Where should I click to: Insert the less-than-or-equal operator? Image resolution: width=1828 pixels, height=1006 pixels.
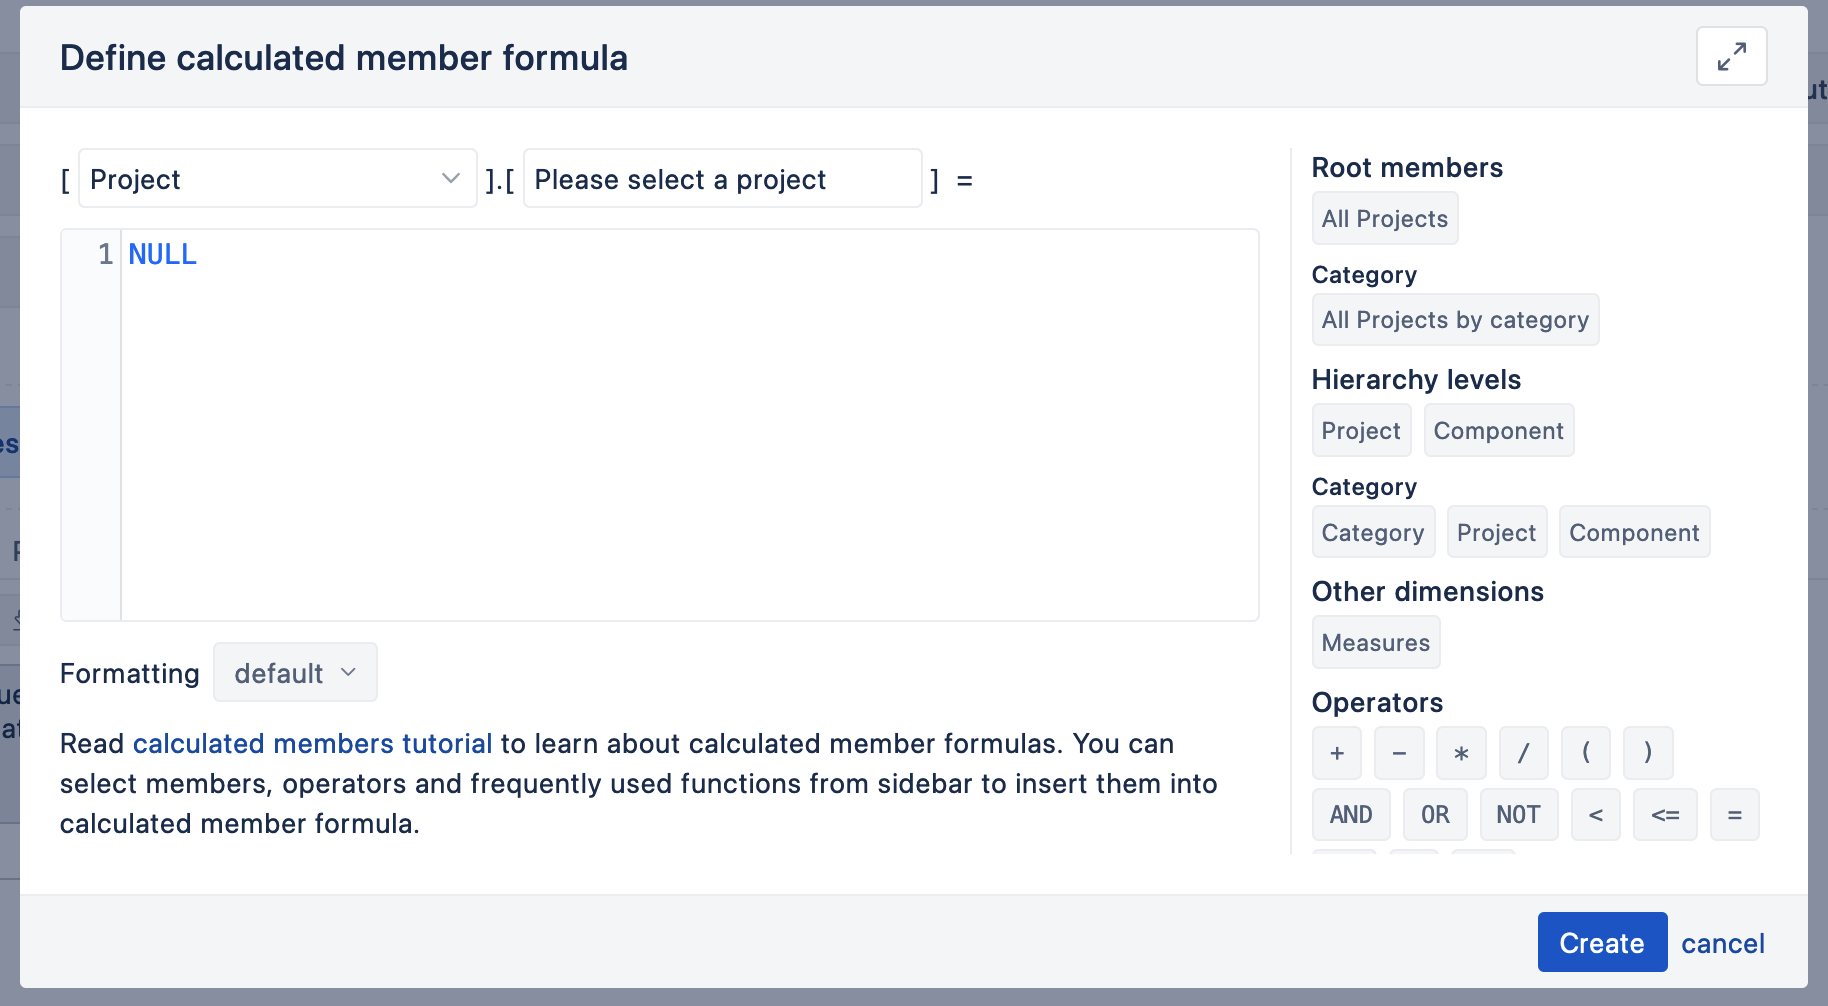pyautogui.click(x=1665, y=815)
